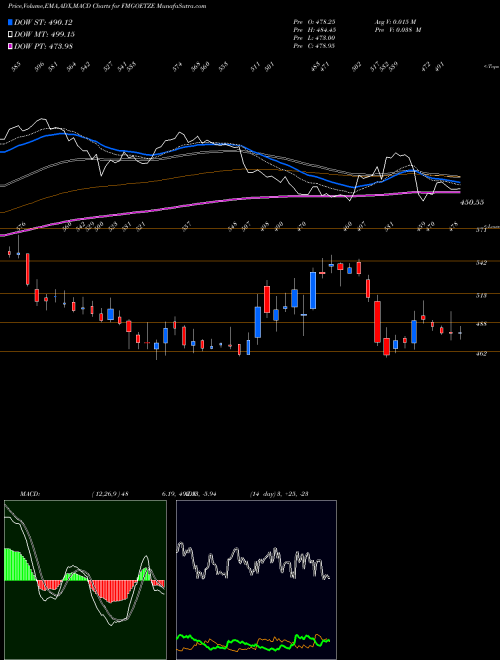Click the tall blue candlestick near the 542 line
The height and width of the screenshot is (660, 500).
tap(313, 290)
